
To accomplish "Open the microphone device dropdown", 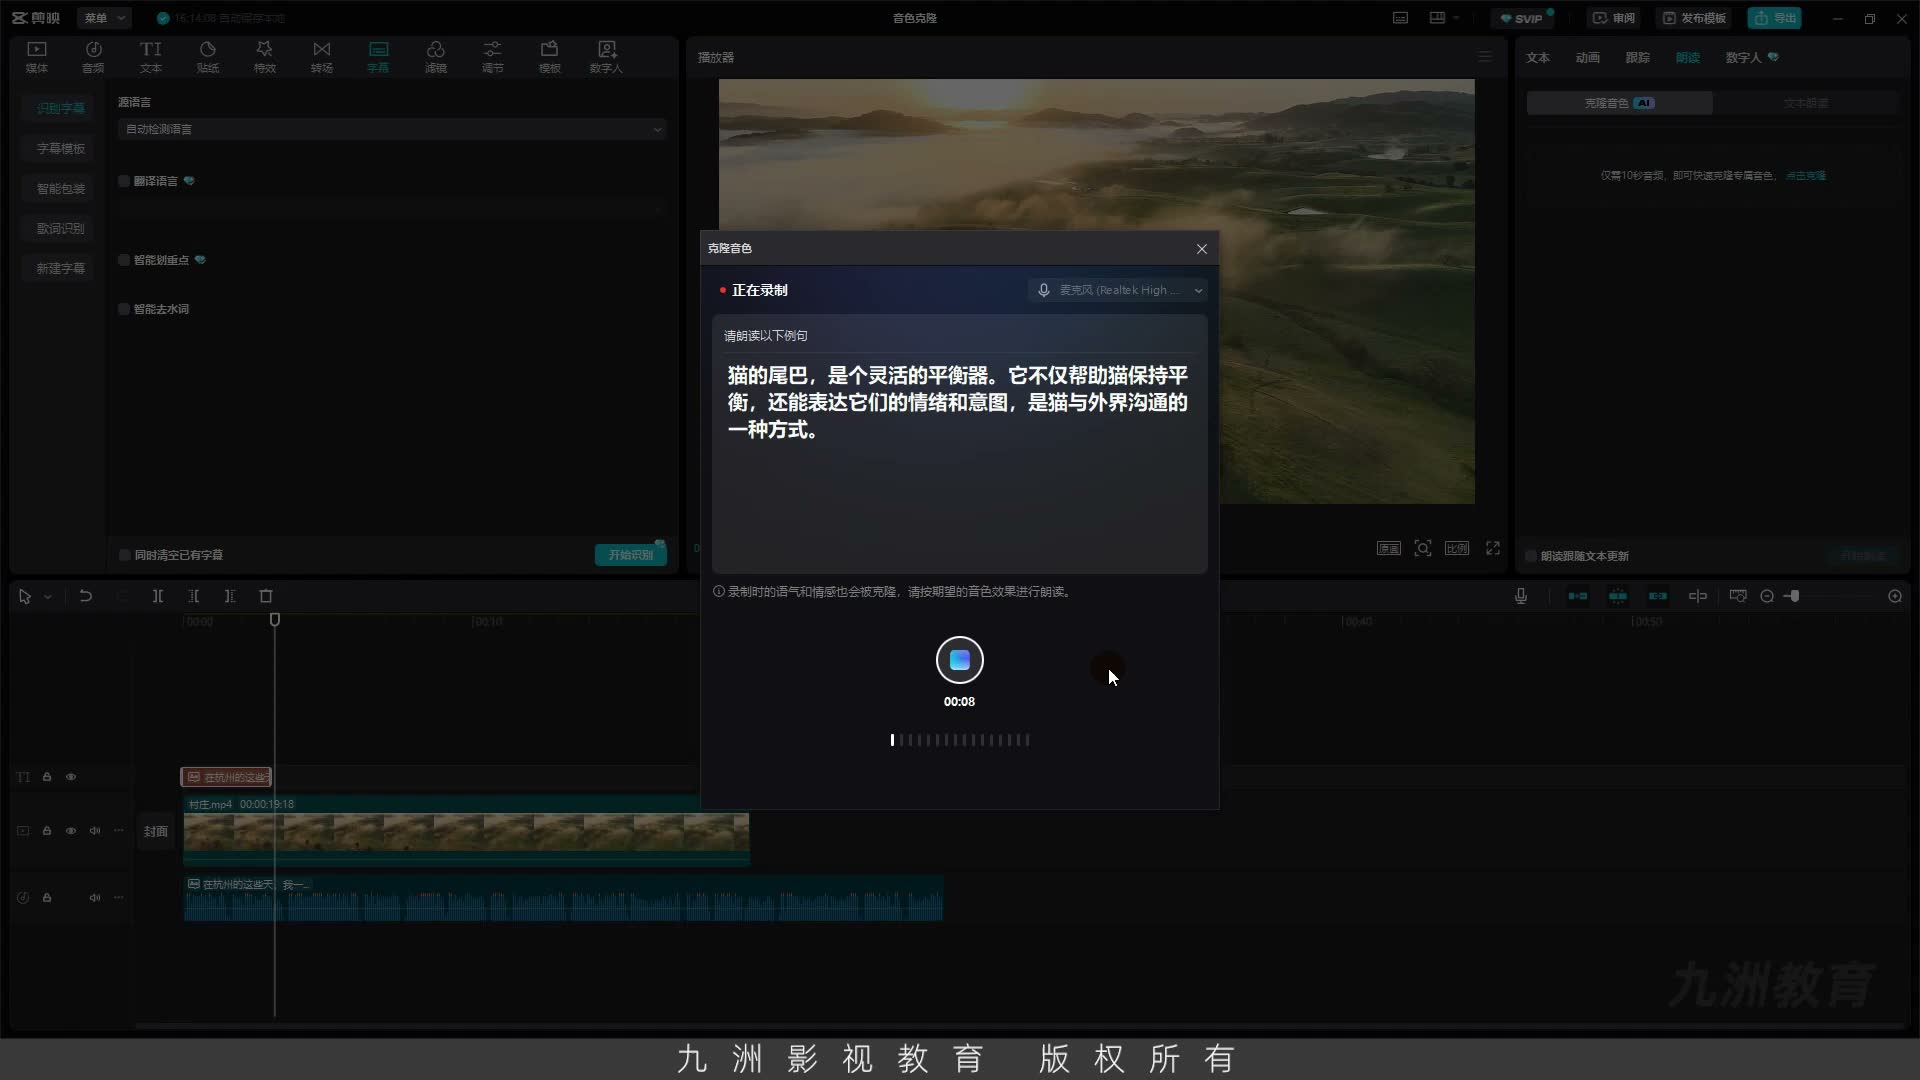I will pyautogui.click(x=1118, y=290).
